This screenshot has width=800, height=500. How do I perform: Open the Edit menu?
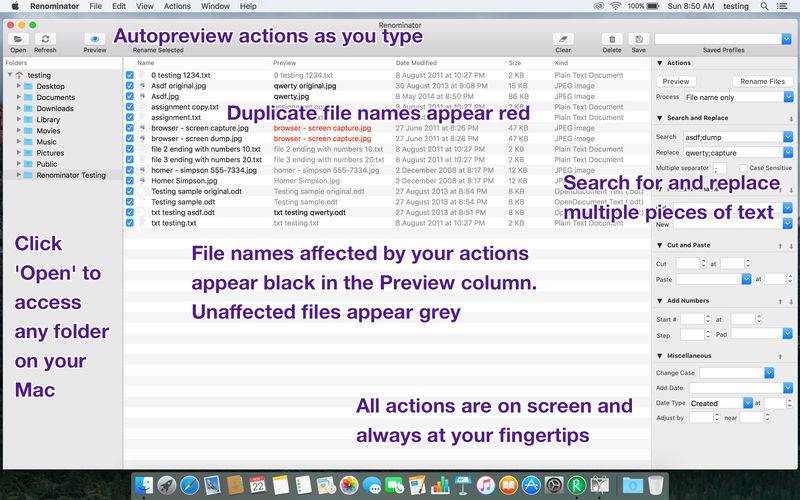pos(119,6)
